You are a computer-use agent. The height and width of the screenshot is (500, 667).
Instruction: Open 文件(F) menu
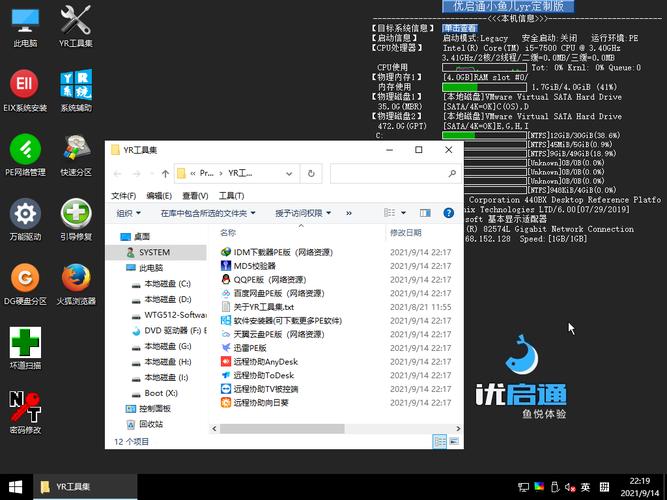pyautogui.click(x=123, y=196)
